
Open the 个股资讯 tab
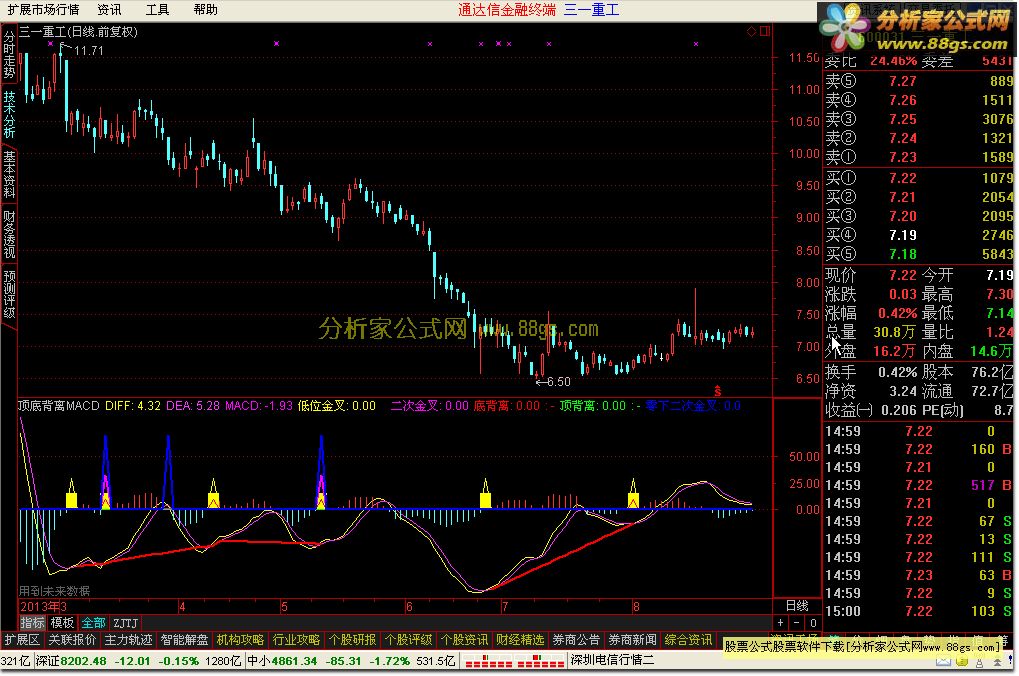463,640
